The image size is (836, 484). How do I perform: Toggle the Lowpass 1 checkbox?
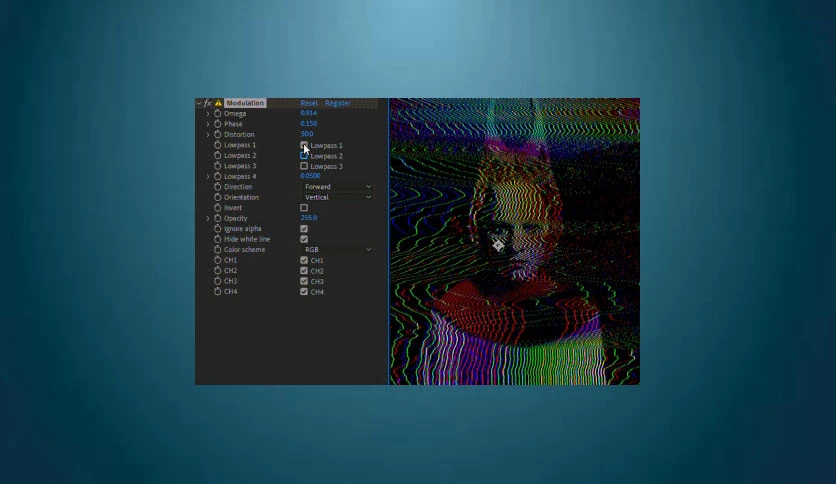(x=304, y=145)
